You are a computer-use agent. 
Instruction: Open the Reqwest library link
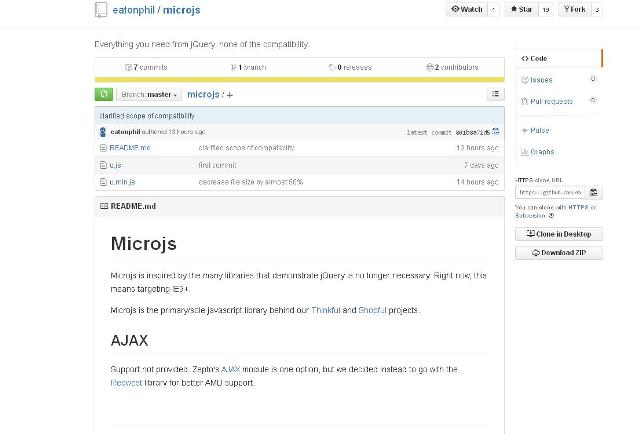[126, 383]
